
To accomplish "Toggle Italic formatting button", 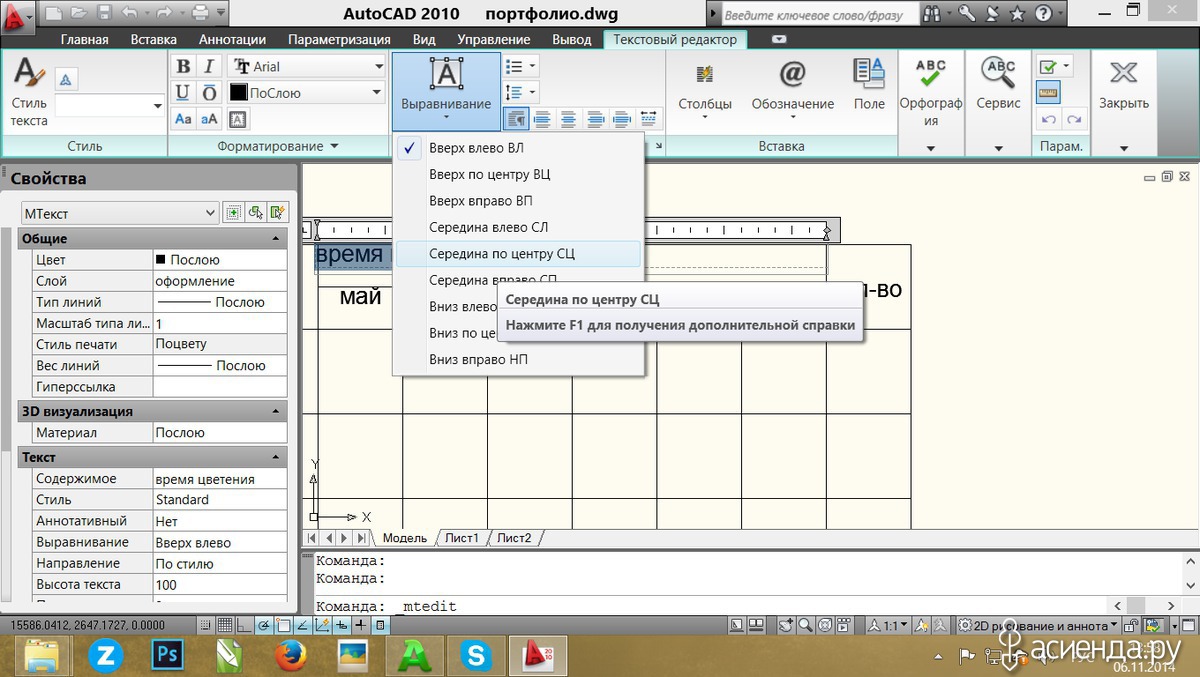I will (209, 67).
